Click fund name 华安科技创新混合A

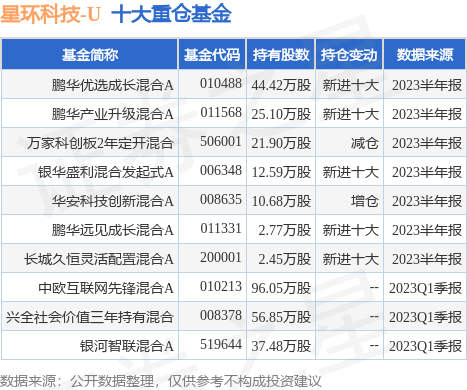point(112,201)
